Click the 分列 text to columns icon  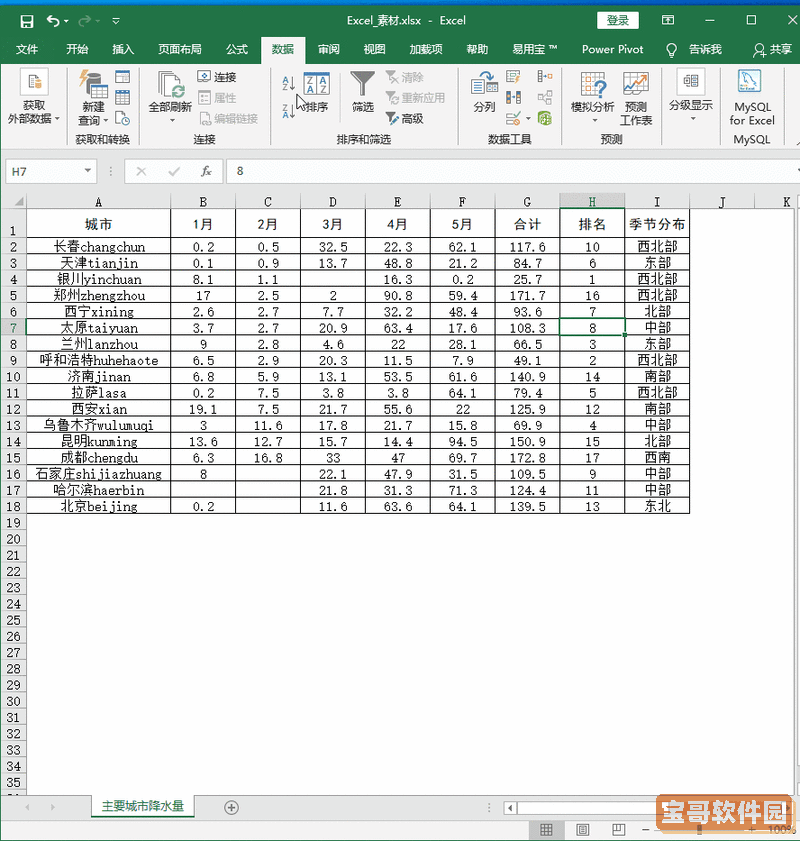click(x=484, y=92)
